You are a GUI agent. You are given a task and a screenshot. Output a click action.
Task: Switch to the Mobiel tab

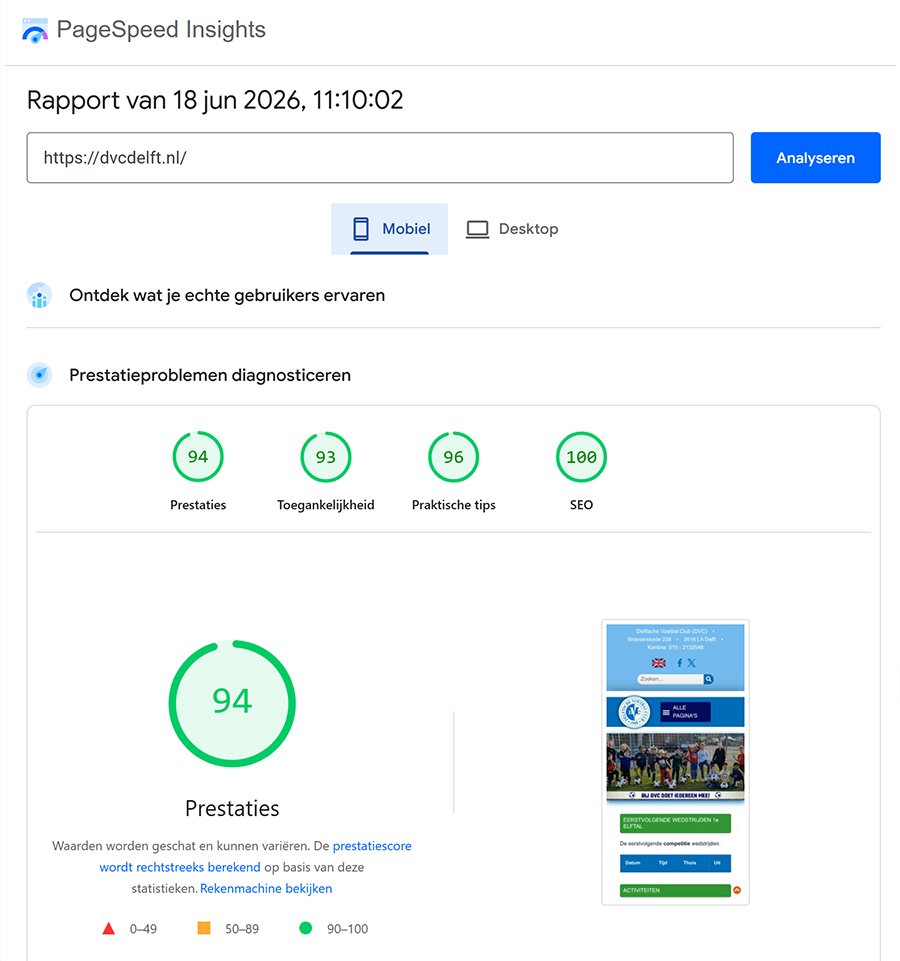[x=389, y=229]
